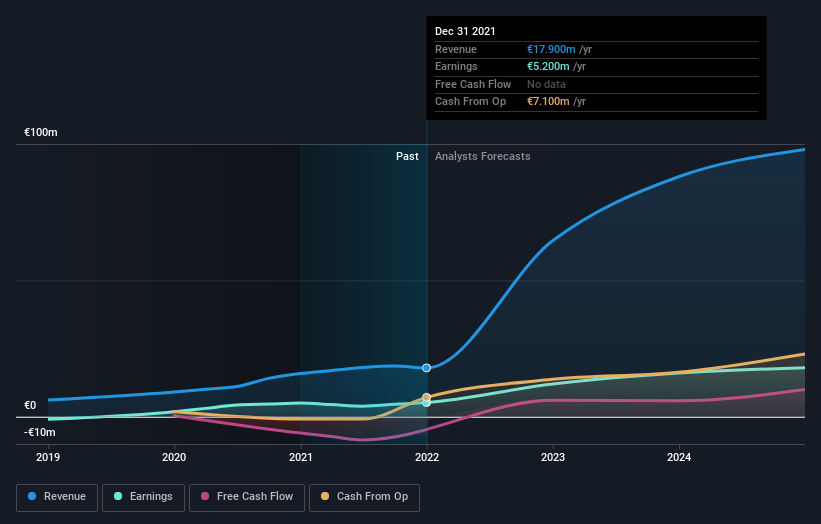Click the orange Cash From Op legend dot
This screenshot has height=524, width=821.
[325, 496]
